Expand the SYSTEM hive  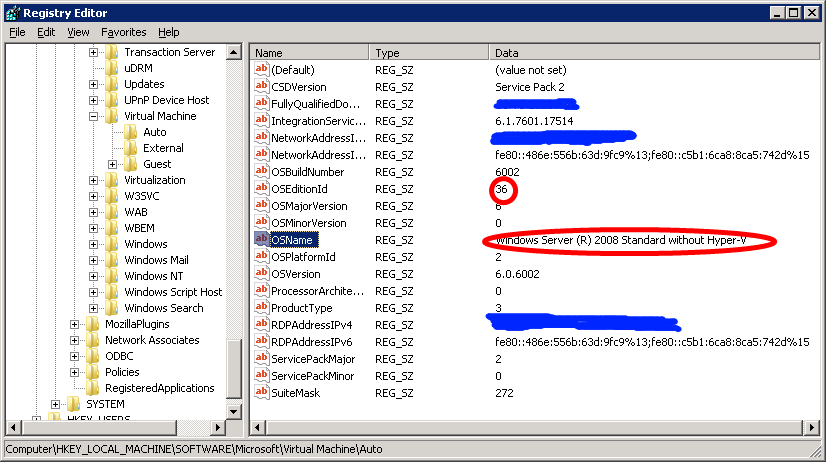click(x=55, y=404)
